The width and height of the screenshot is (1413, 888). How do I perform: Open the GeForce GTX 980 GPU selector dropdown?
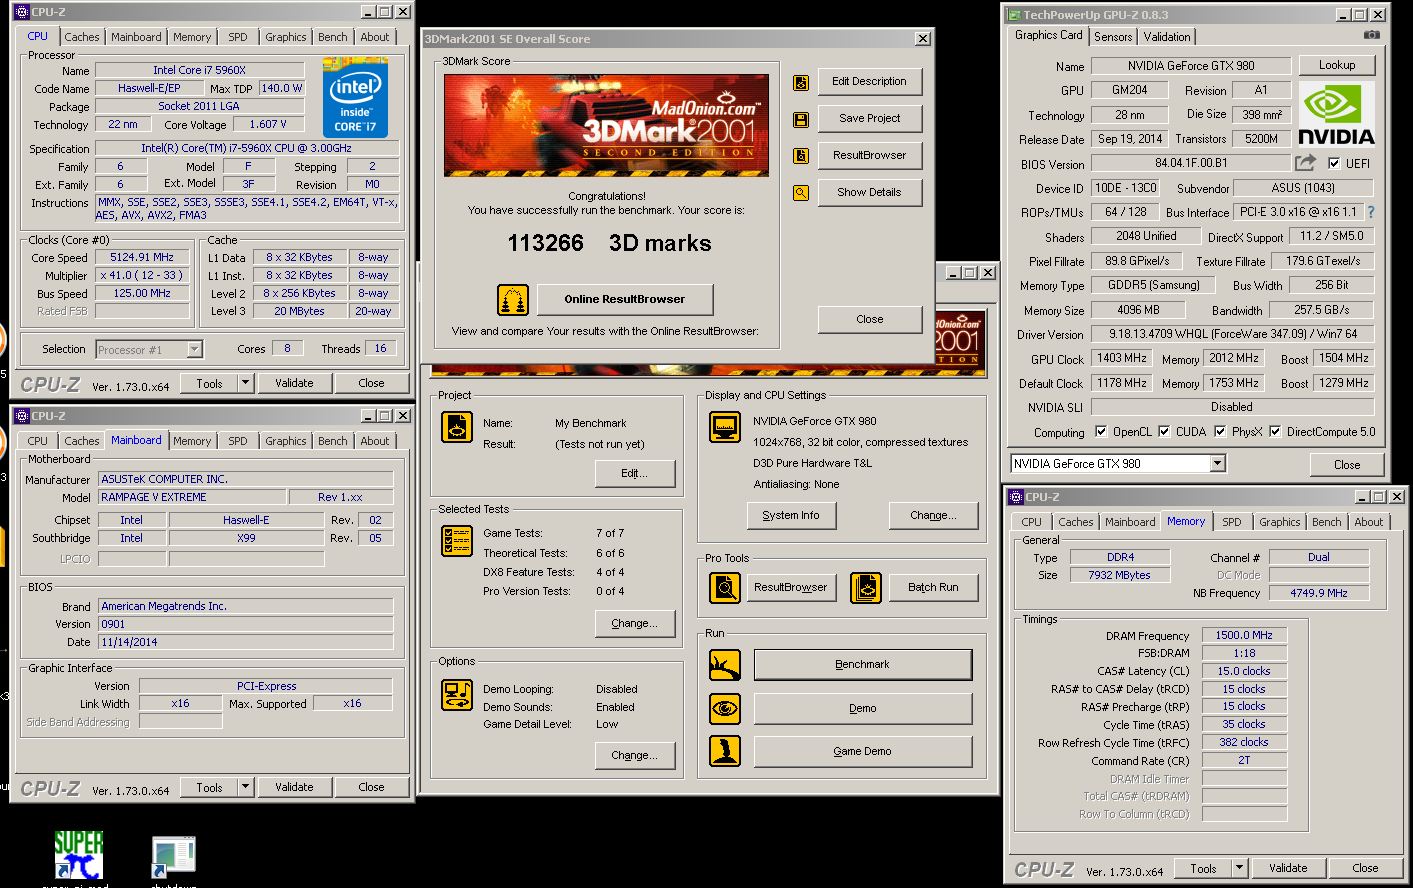(x=1217, y=464)
